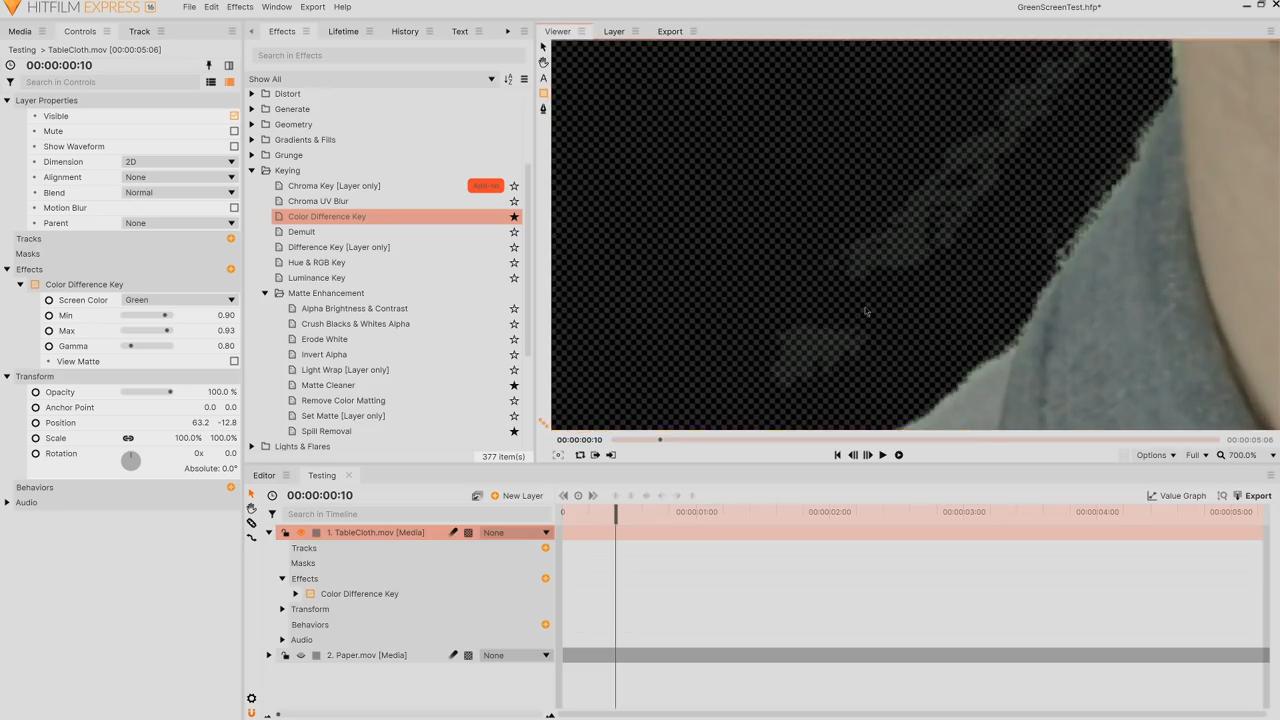Open the viewer Full resolution dropdown
The image size is (1280, 720).
[x=1197, y=455]
